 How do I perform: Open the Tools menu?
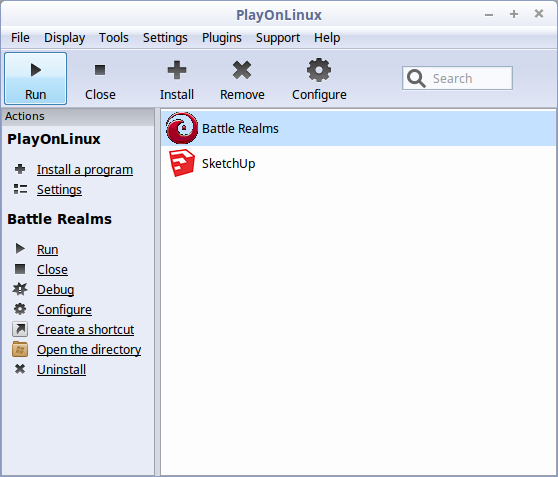[x=114, y=37]
